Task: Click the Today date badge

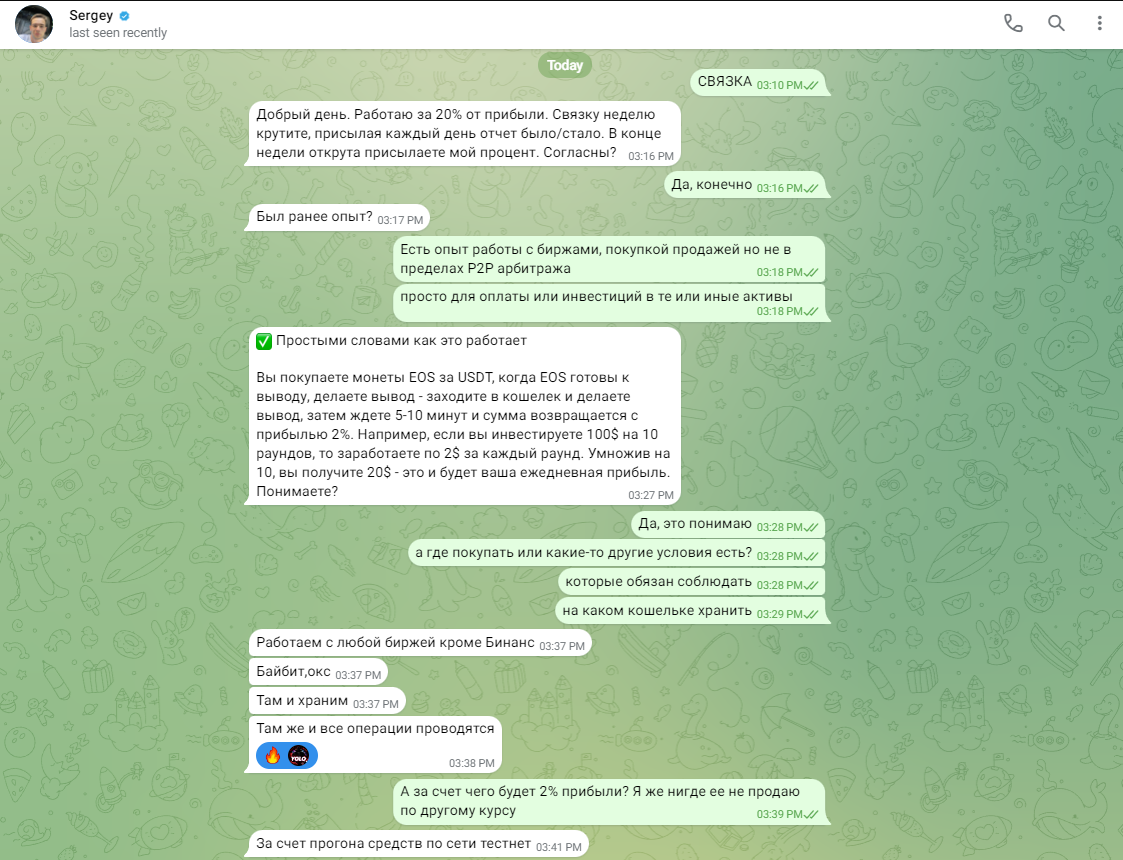Action: click(x=565, y=65)
